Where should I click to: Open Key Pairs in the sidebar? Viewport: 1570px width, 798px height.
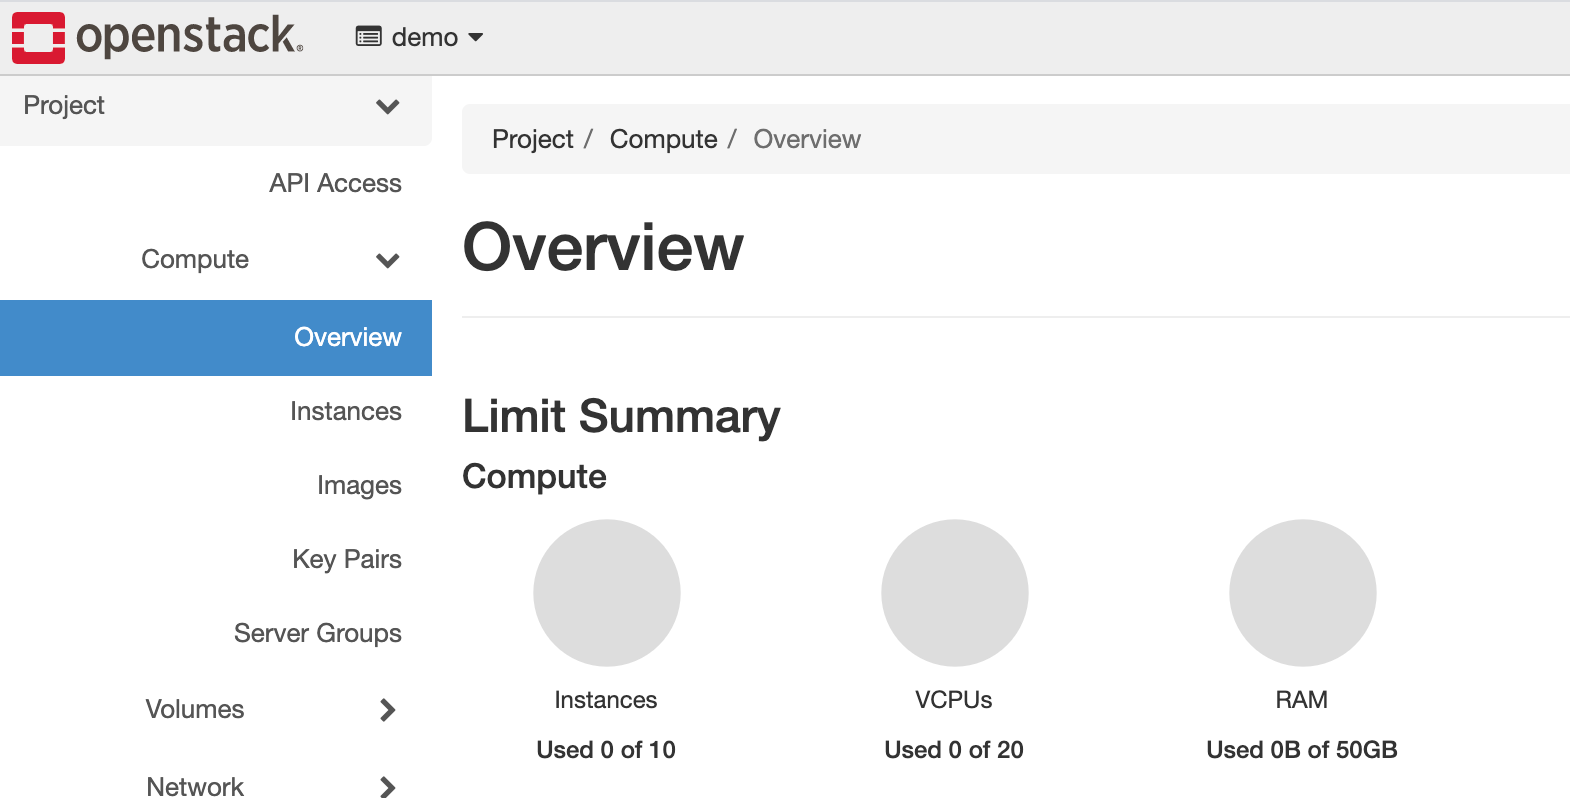pyautogui.click(x=347, y=559)
